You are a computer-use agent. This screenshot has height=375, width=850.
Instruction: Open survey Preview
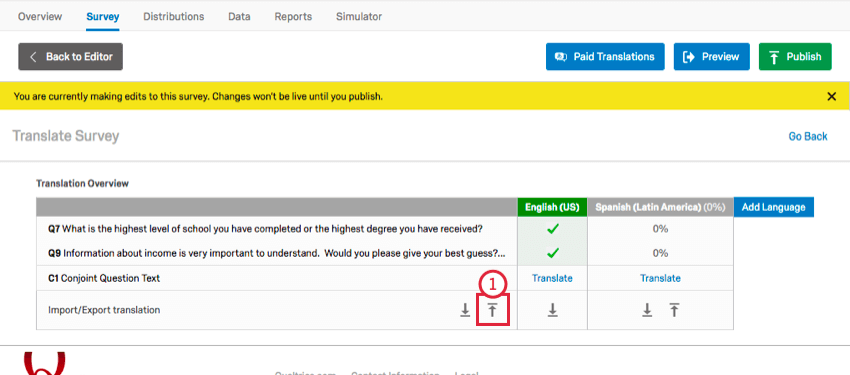712,57
